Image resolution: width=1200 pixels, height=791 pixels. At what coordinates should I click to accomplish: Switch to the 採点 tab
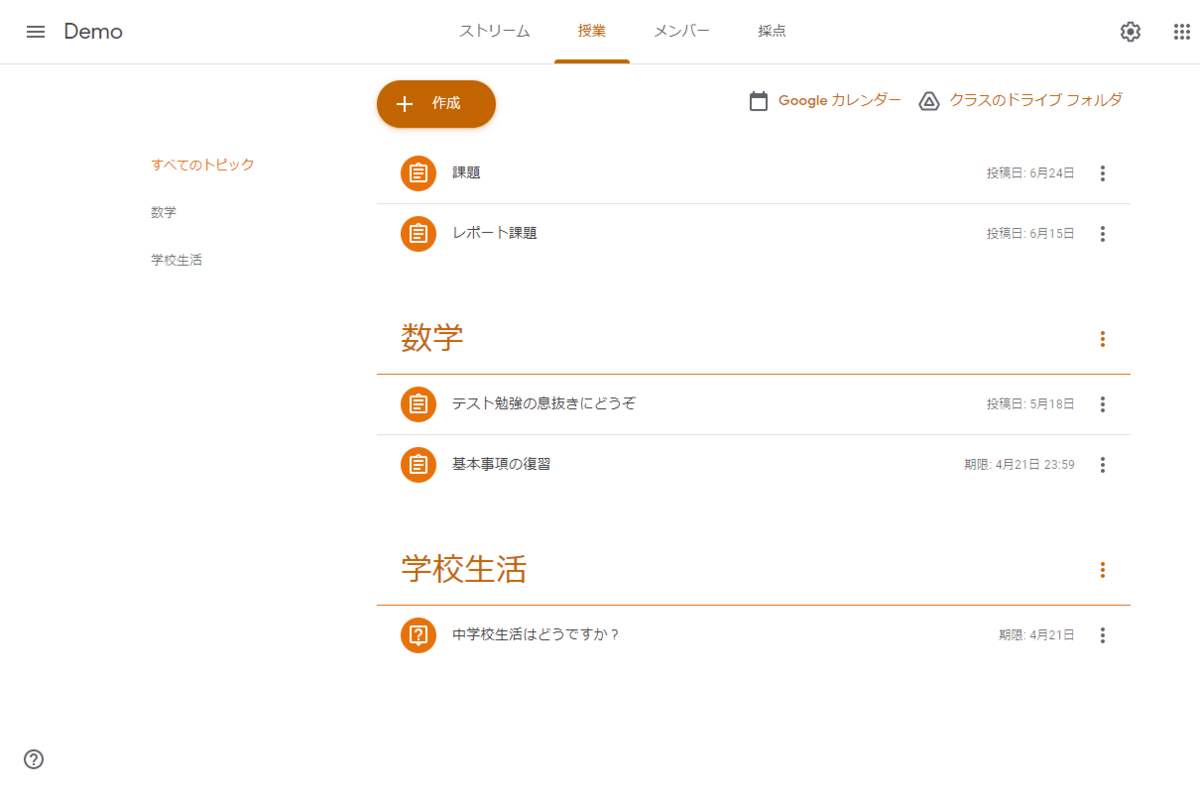(x=771, y=31)
